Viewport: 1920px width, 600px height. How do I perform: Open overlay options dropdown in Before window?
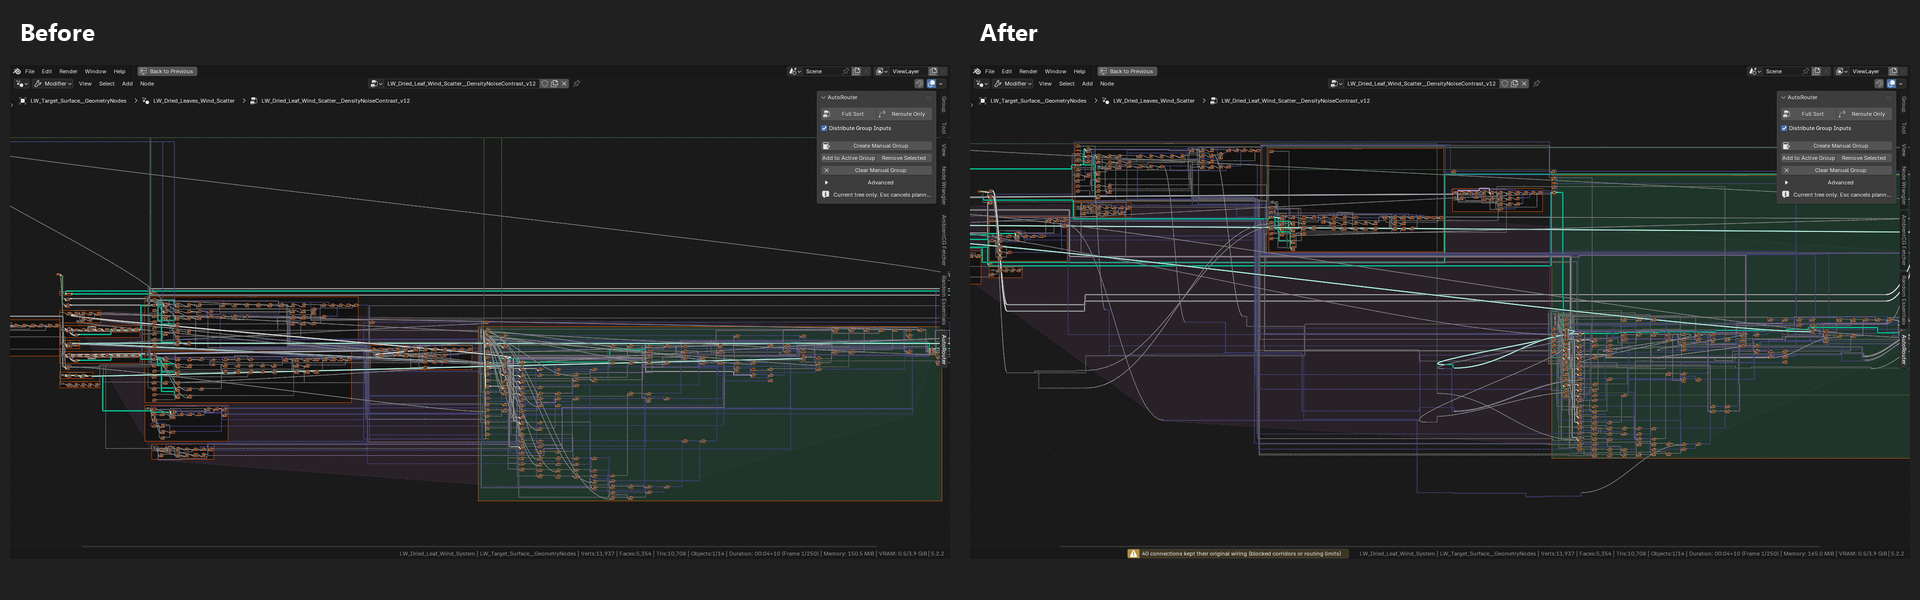pos(941,84)
